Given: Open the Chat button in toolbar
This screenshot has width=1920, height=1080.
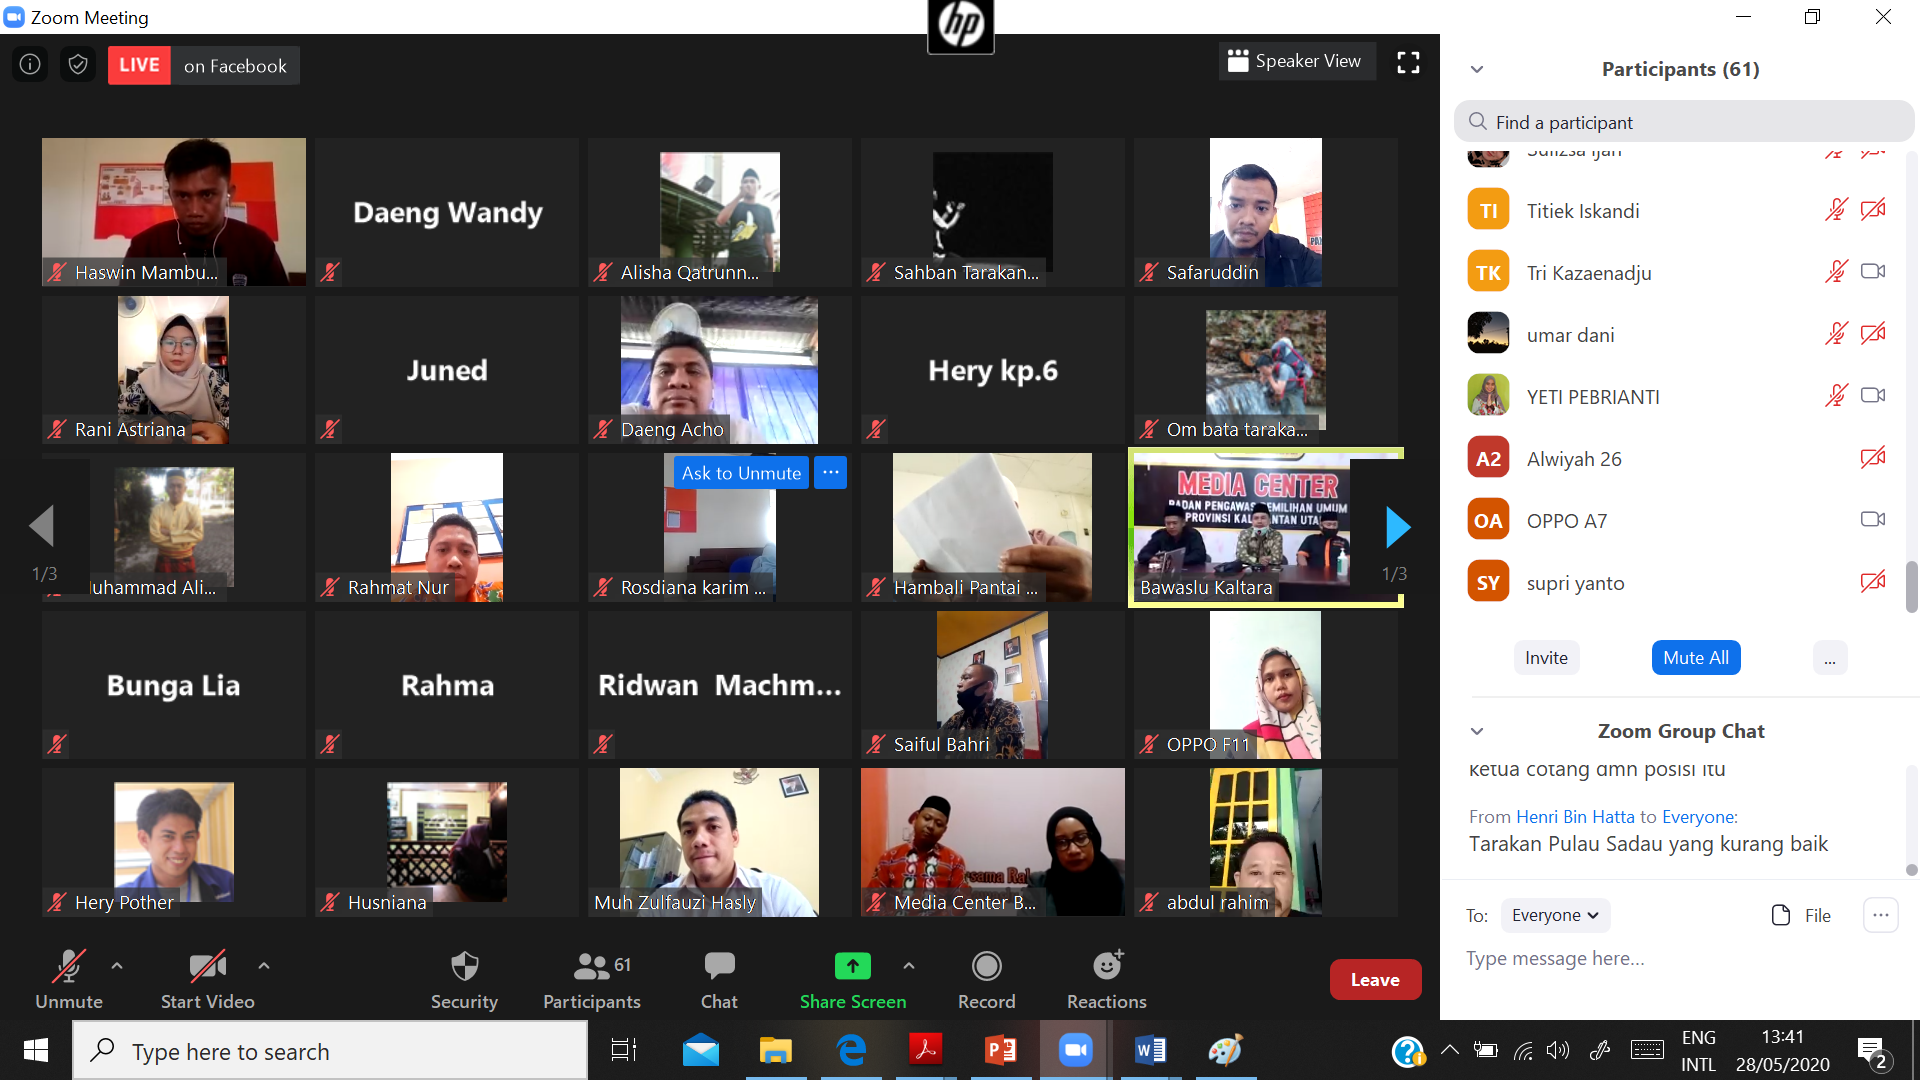Looking at the screenshot, I should [x=719, y=979].
